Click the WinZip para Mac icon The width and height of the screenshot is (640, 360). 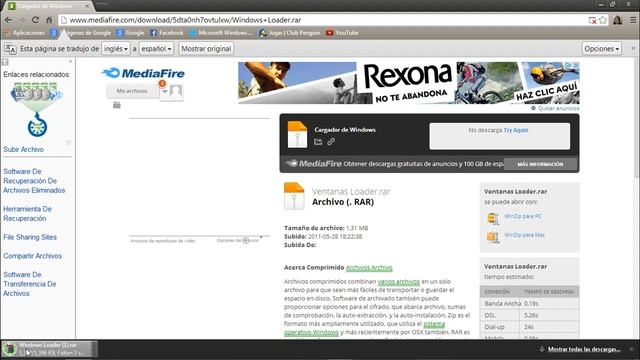[x=493, y=237]
